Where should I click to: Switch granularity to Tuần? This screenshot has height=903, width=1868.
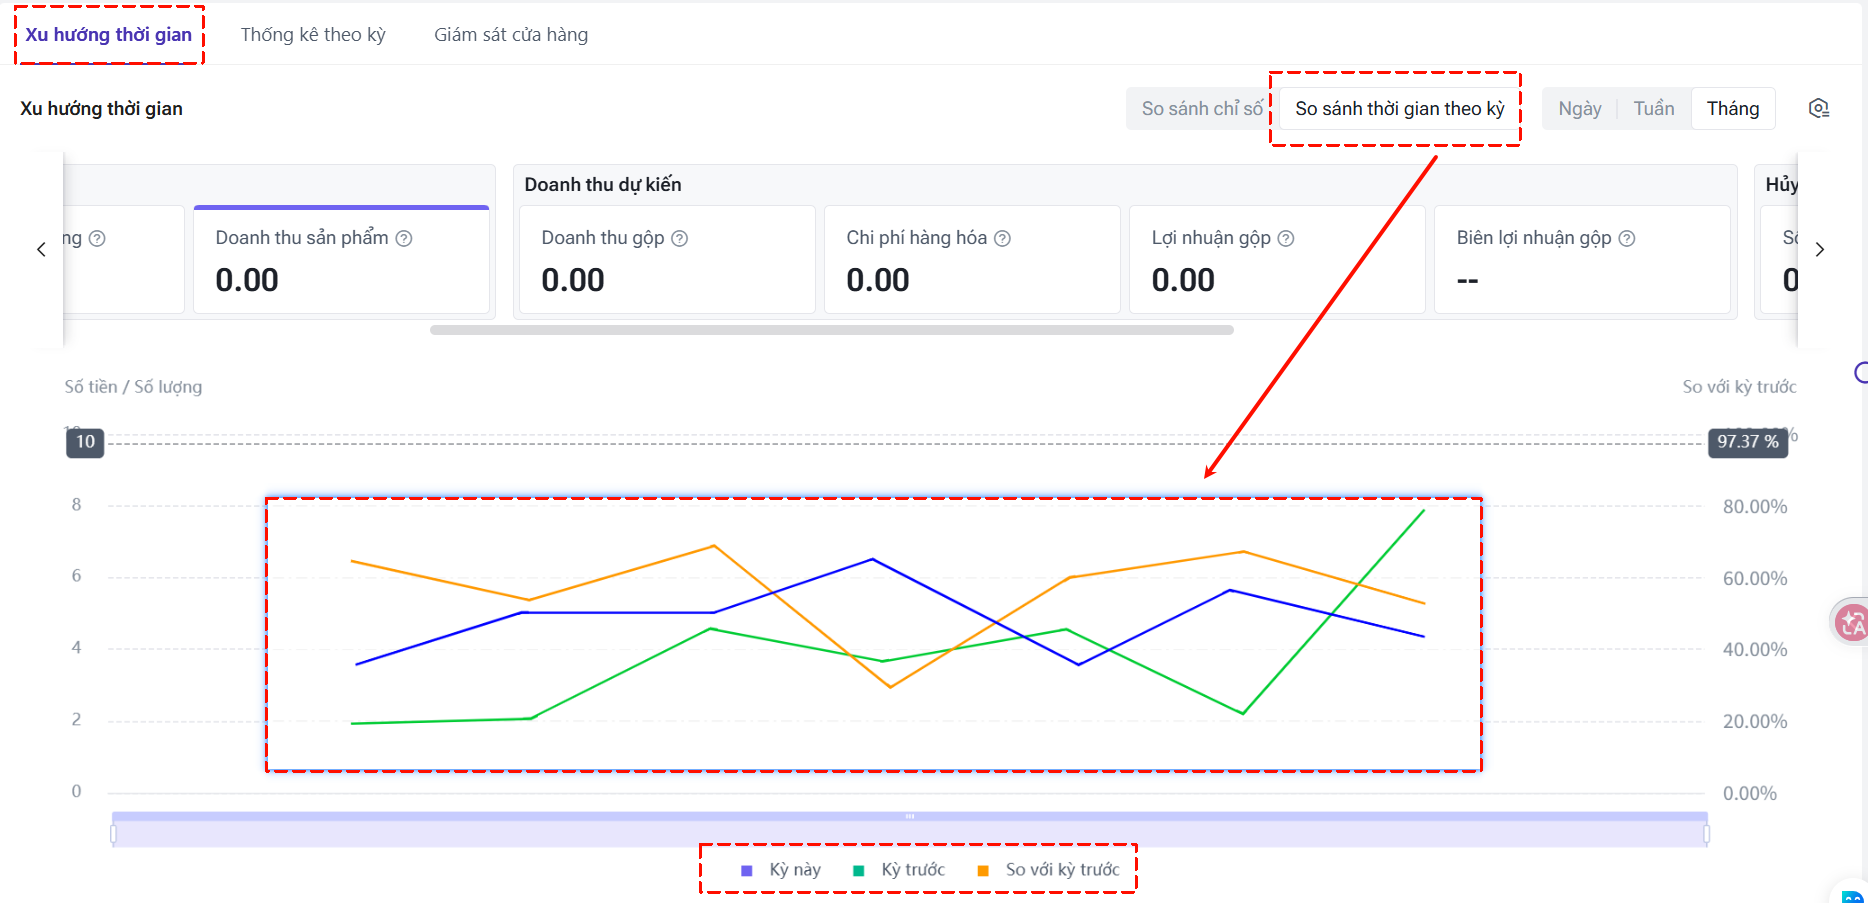1653,109
